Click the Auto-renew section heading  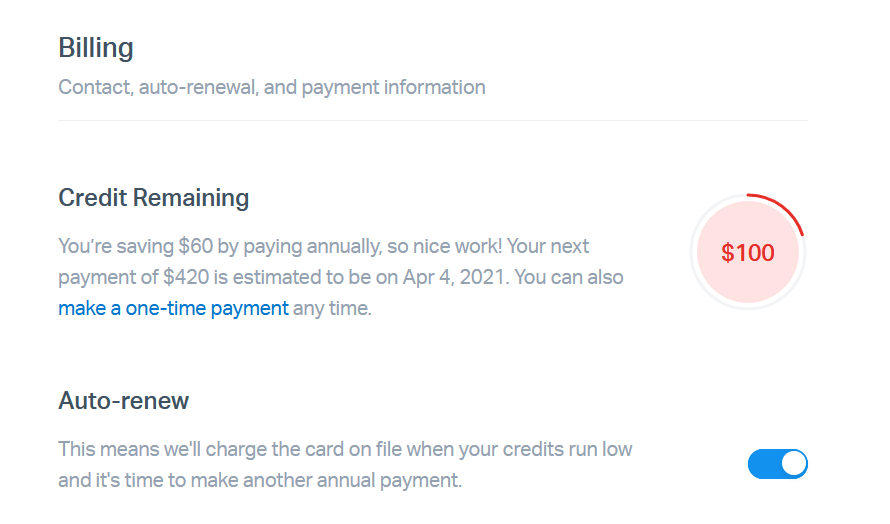coord(124,401)
